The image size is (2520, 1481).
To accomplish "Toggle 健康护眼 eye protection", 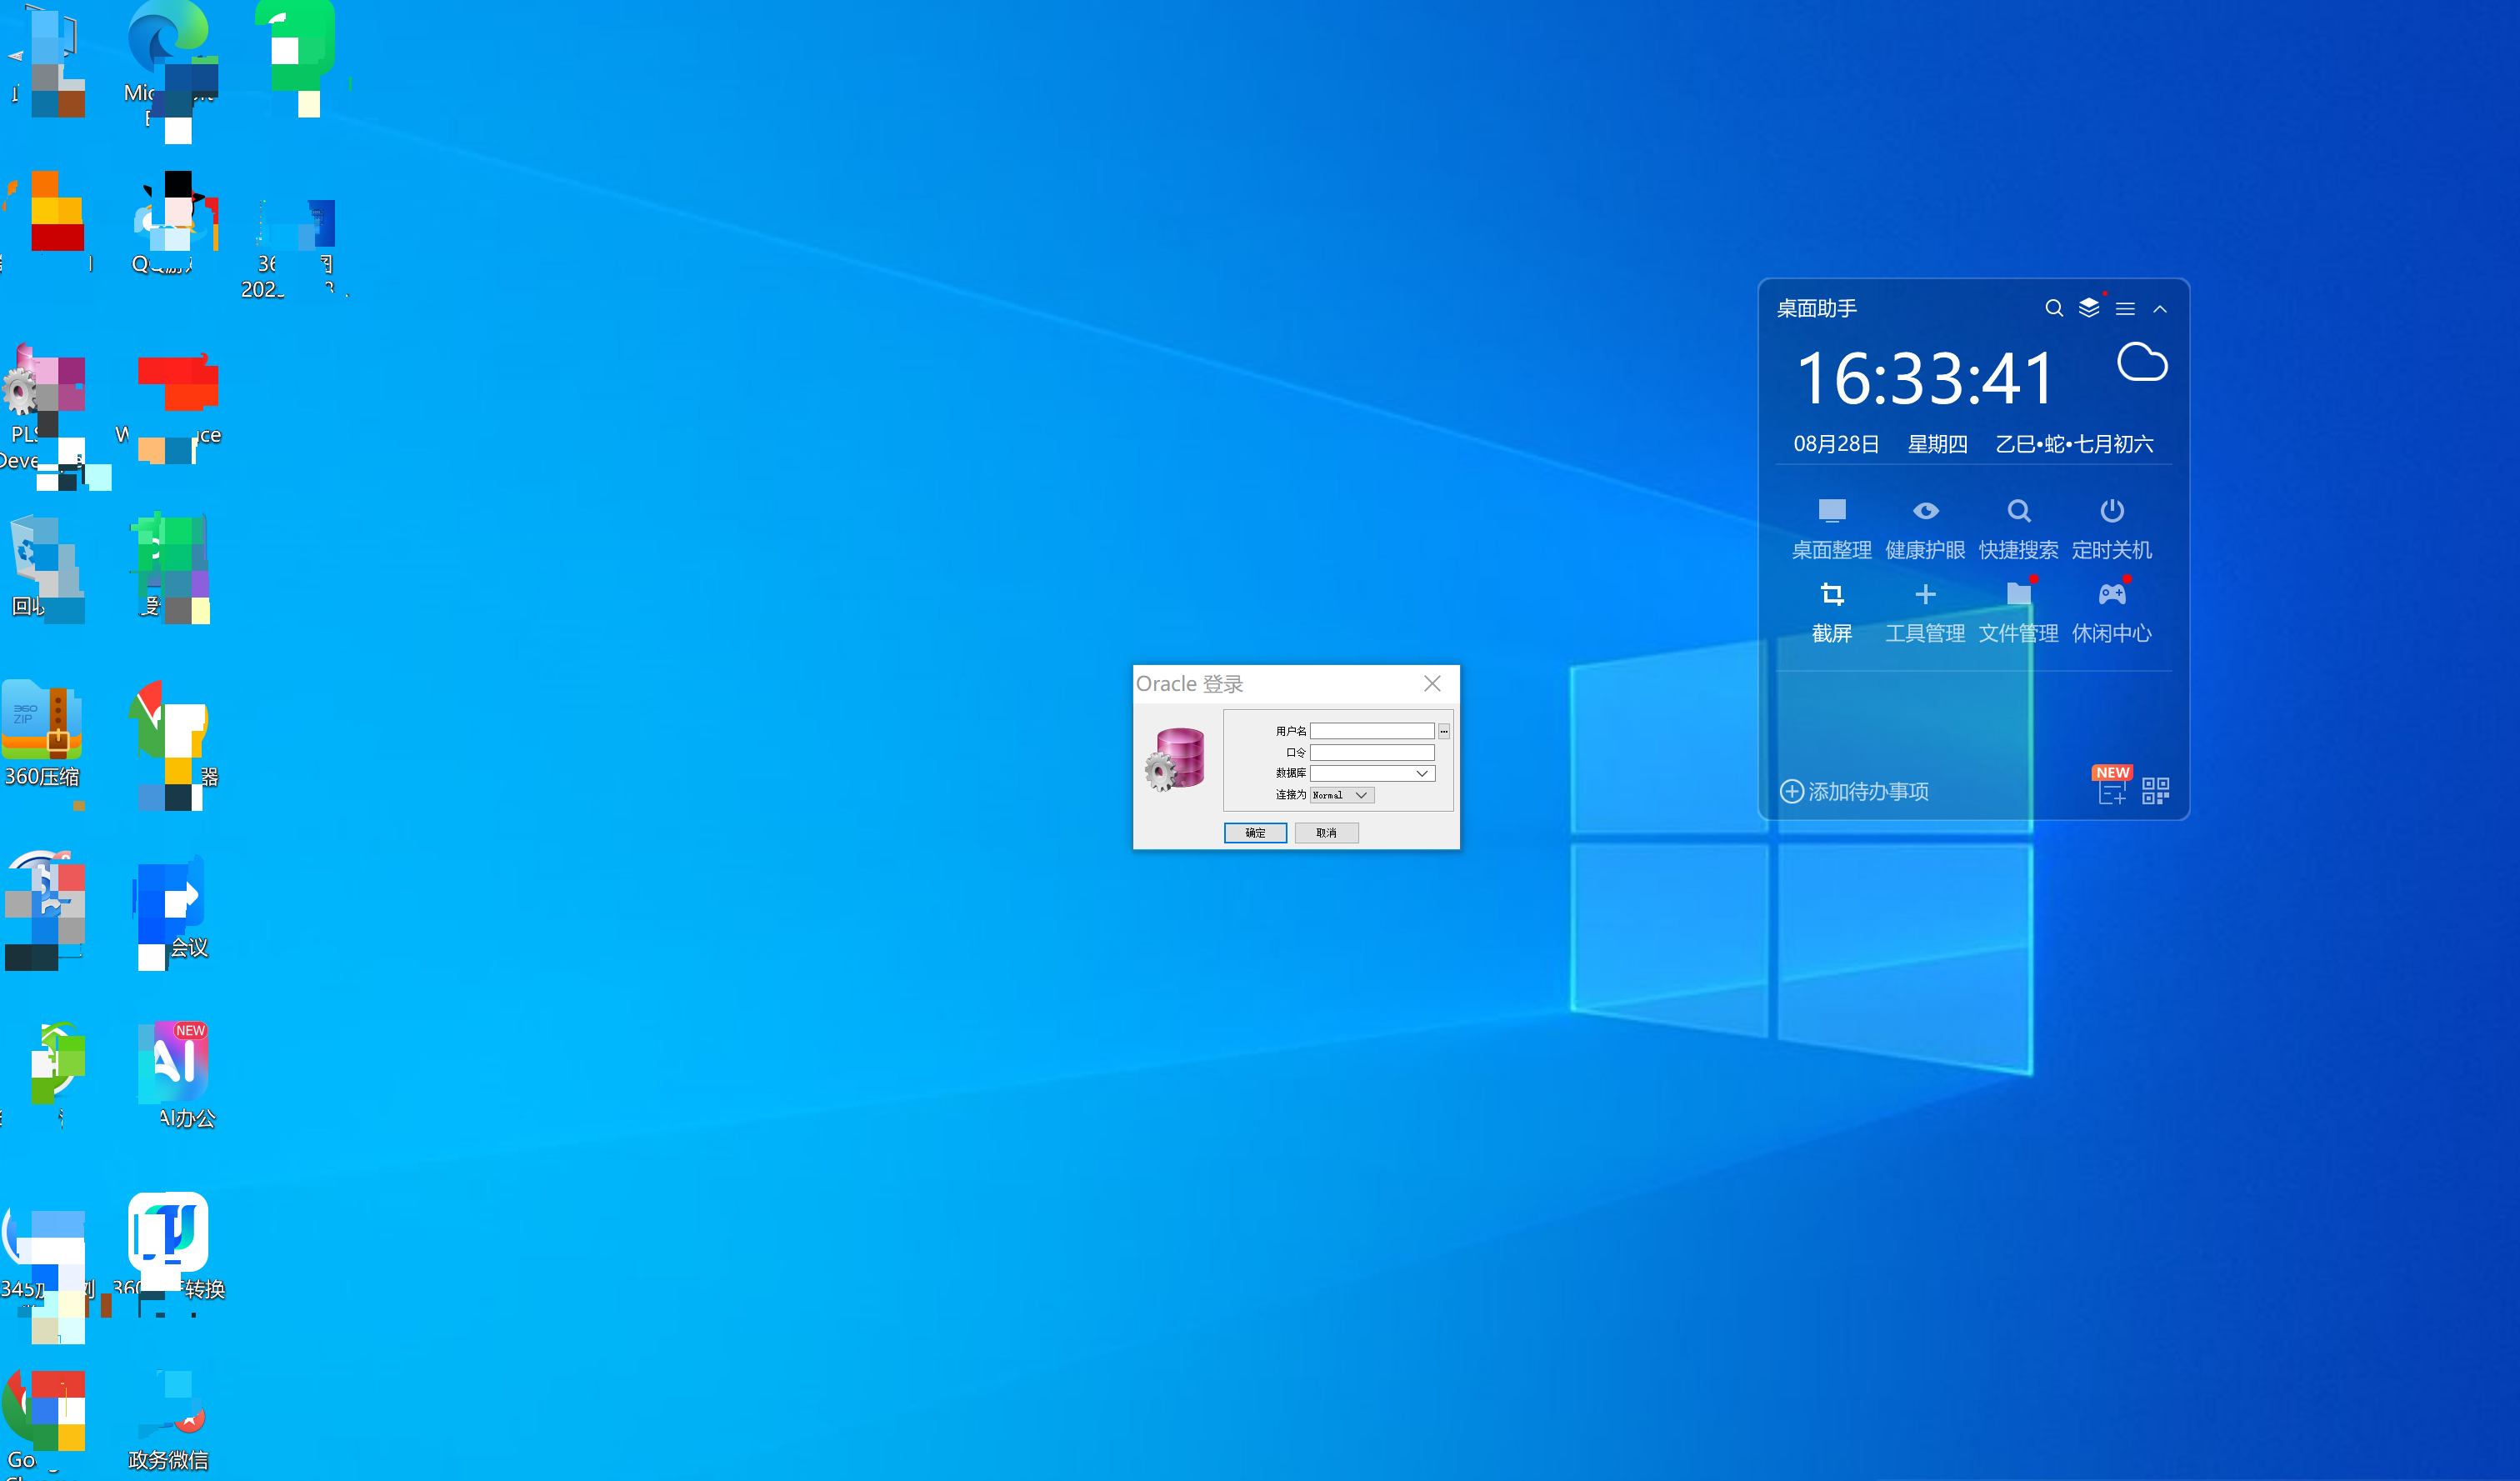I will (x=1925, y=529).
